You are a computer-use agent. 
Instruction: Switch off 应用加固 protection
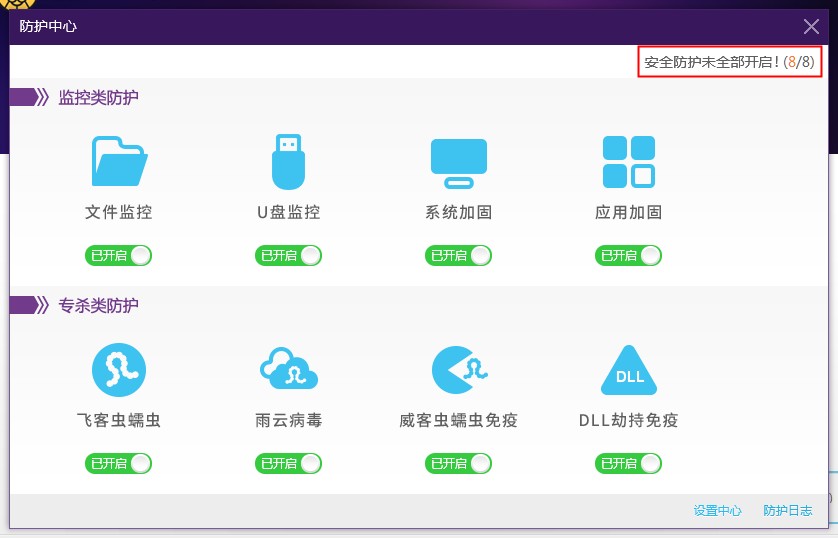(x=629, y=255)
